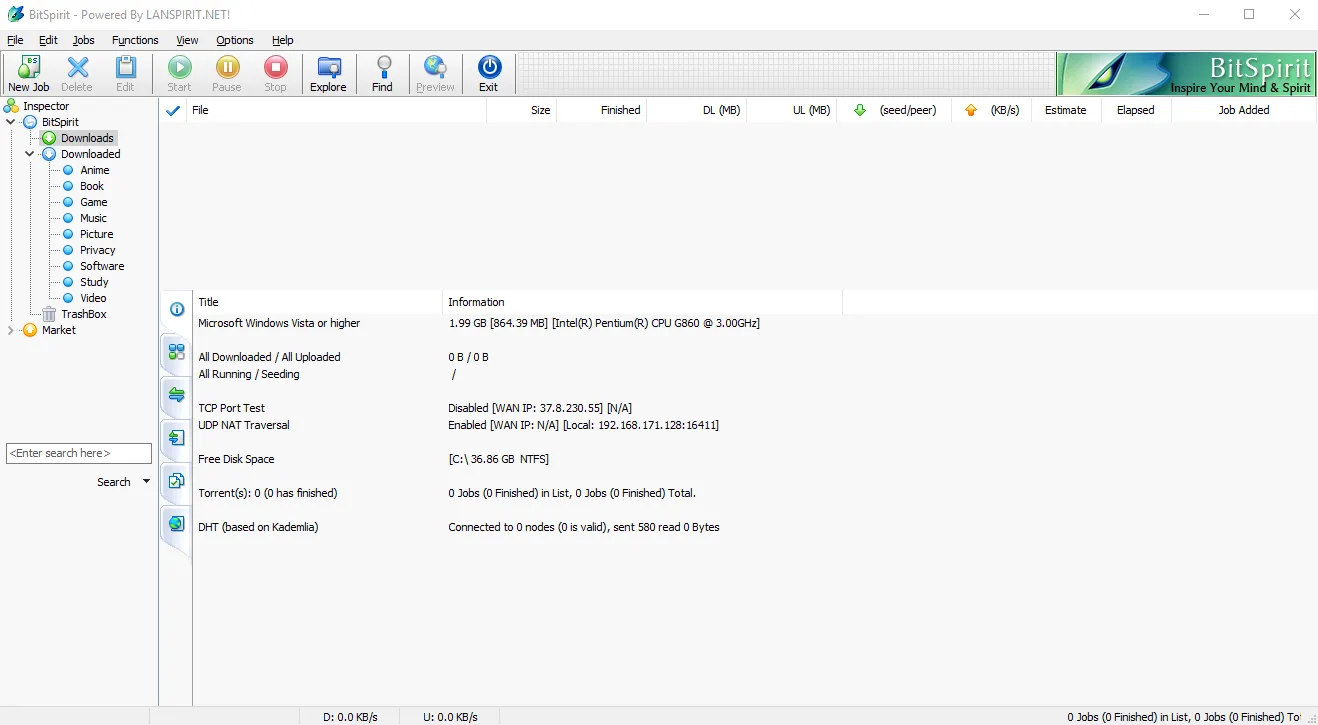Screen dimensions: 1318x725
Task: Open the Search dropdown arrow
Action: pyautogui.click(x=146, y=482)
